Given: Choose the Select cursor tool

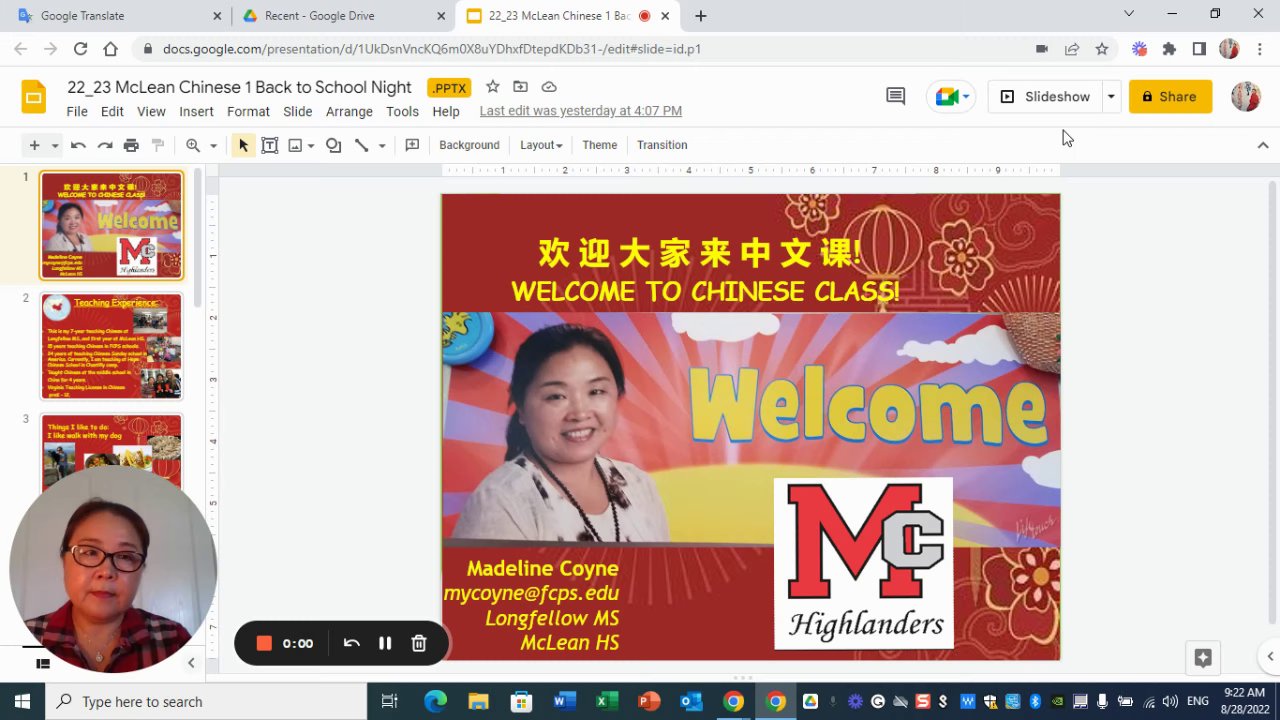Looking at the screenshot, I should point(243,145).
